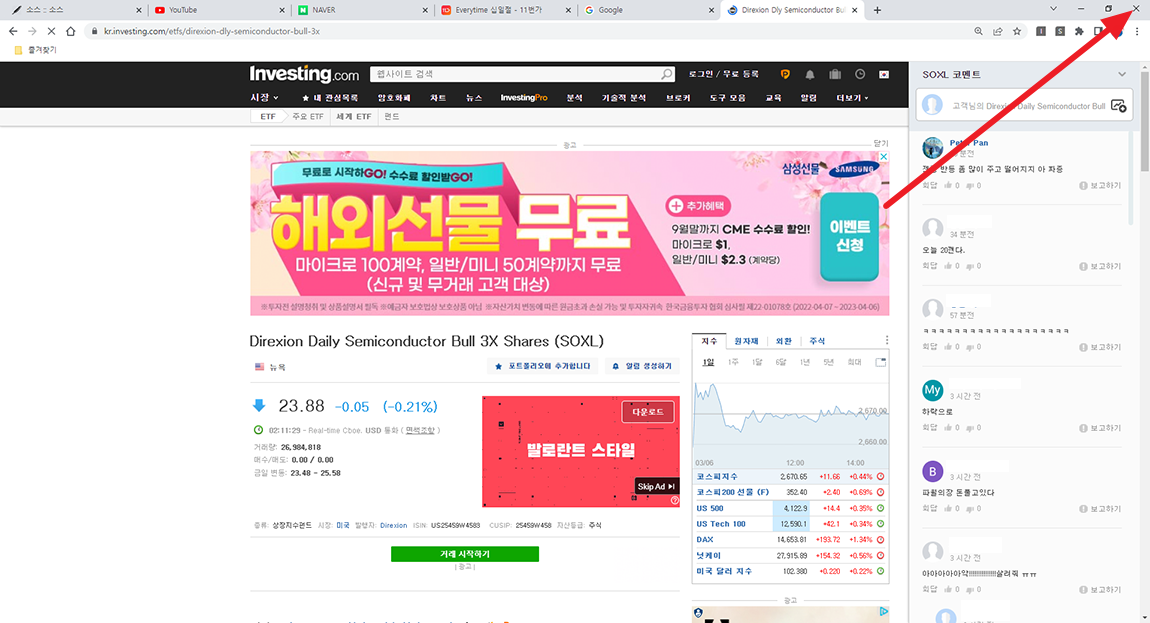Report the Peter Pan comment via 보고하기

[x=1100, y=186]
